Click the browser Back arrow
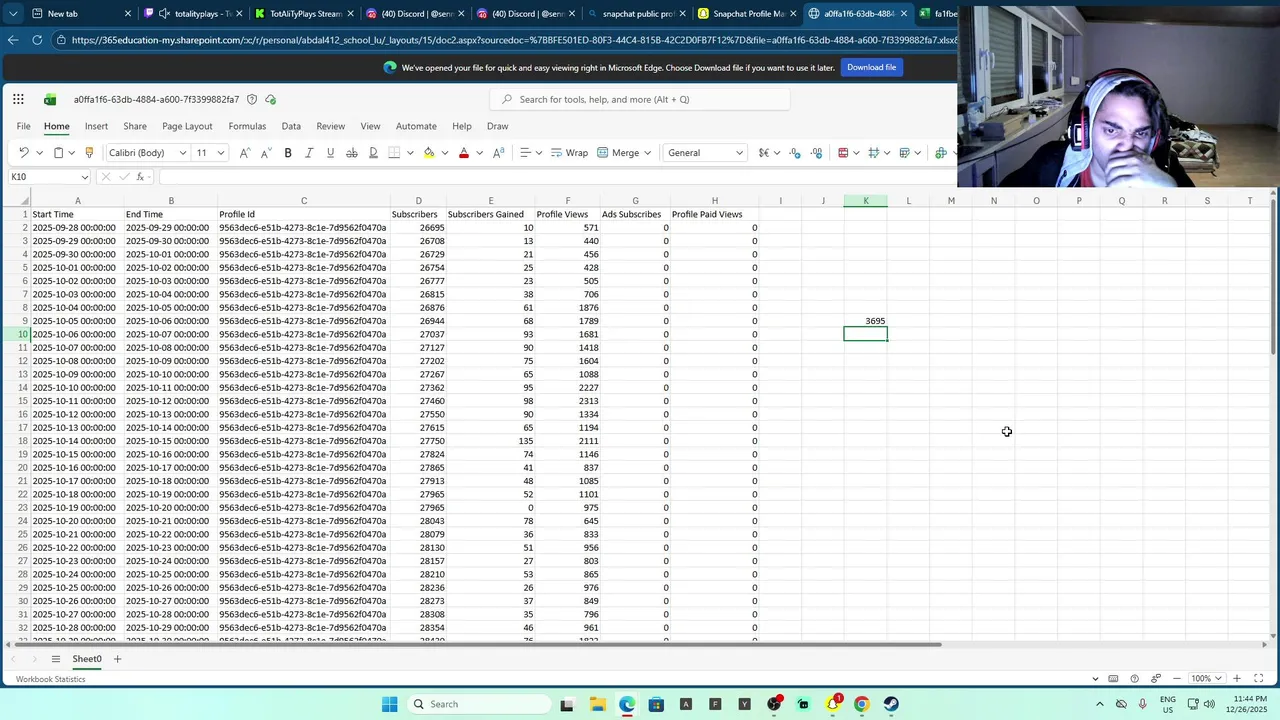Viewport: 1280px width, 720px height. pos(12,40)
